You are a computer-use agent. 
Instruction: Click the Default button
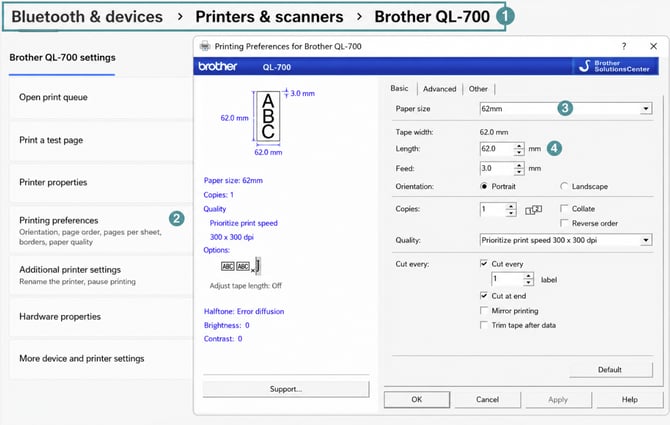[610, 370]
